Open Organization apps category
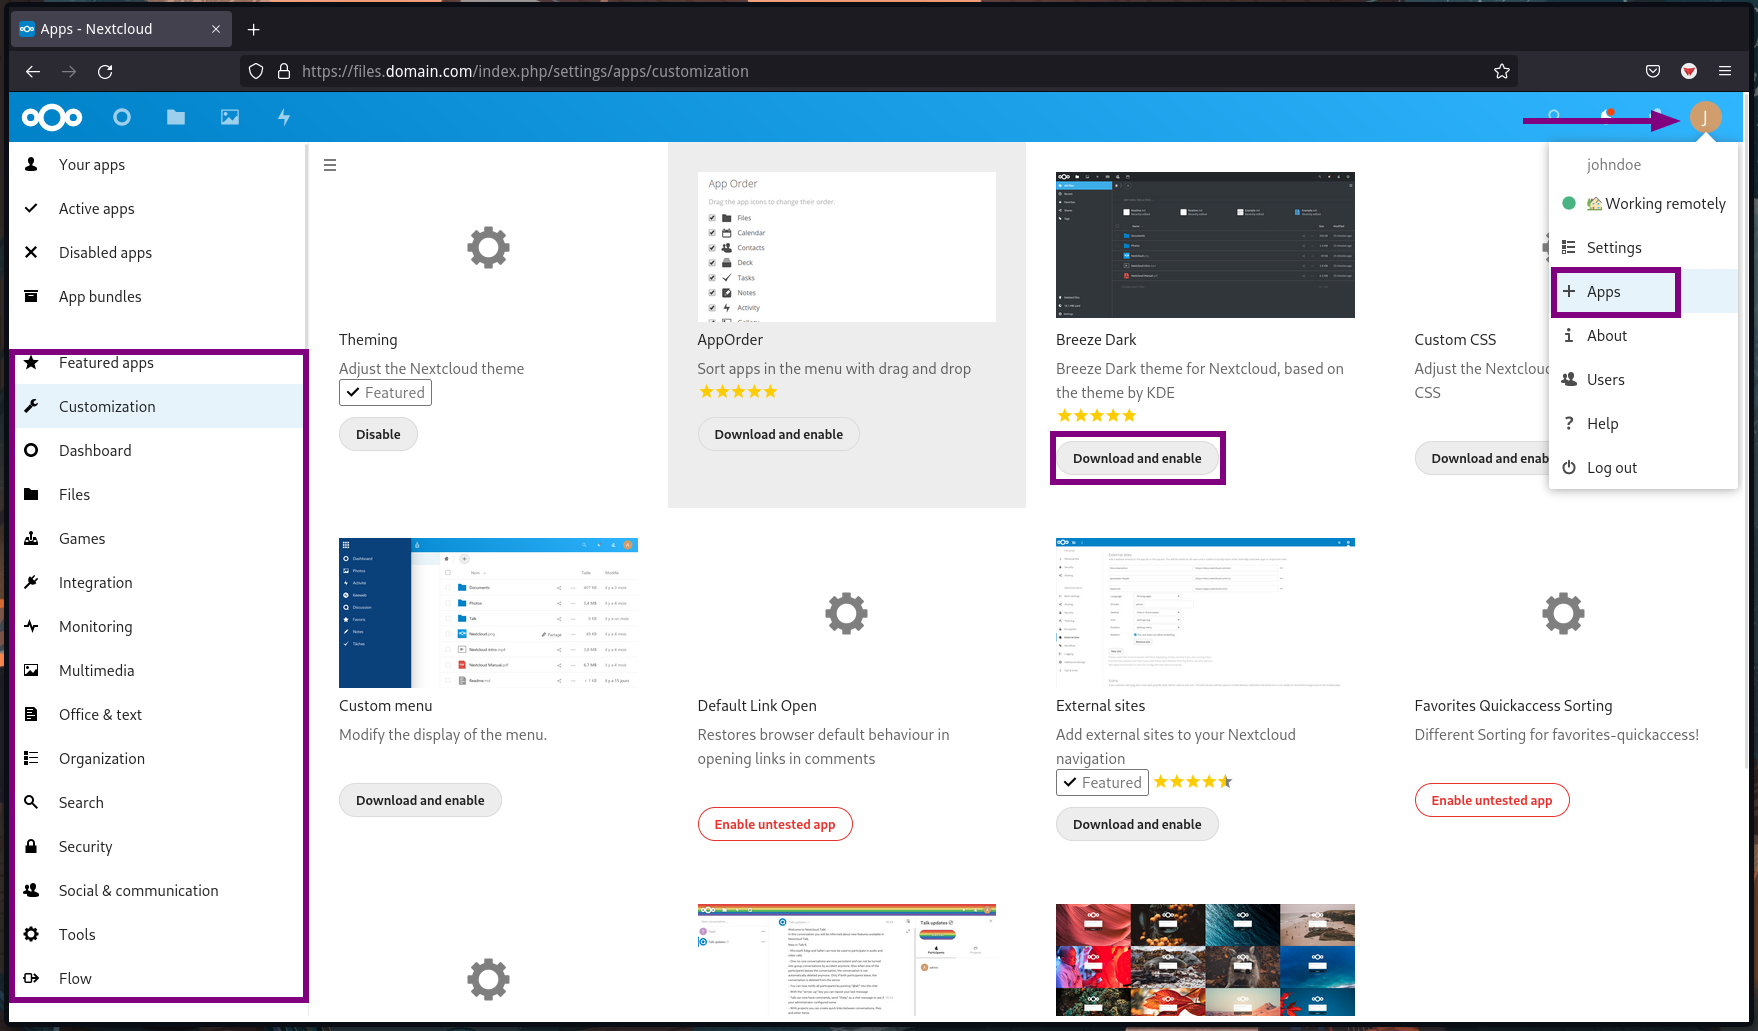Screen dimensions: 1758x1031 tap(158, 759)
